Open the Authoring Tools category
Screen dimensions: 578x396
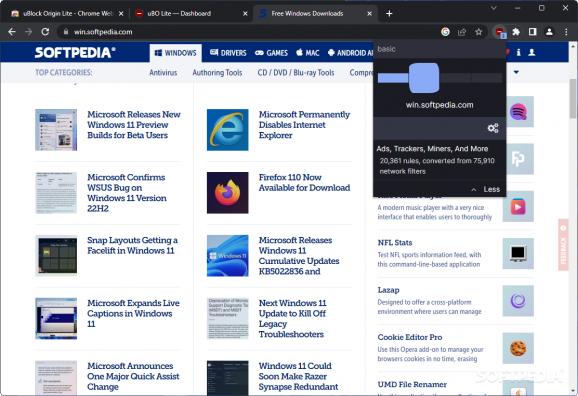pos(217,73)
